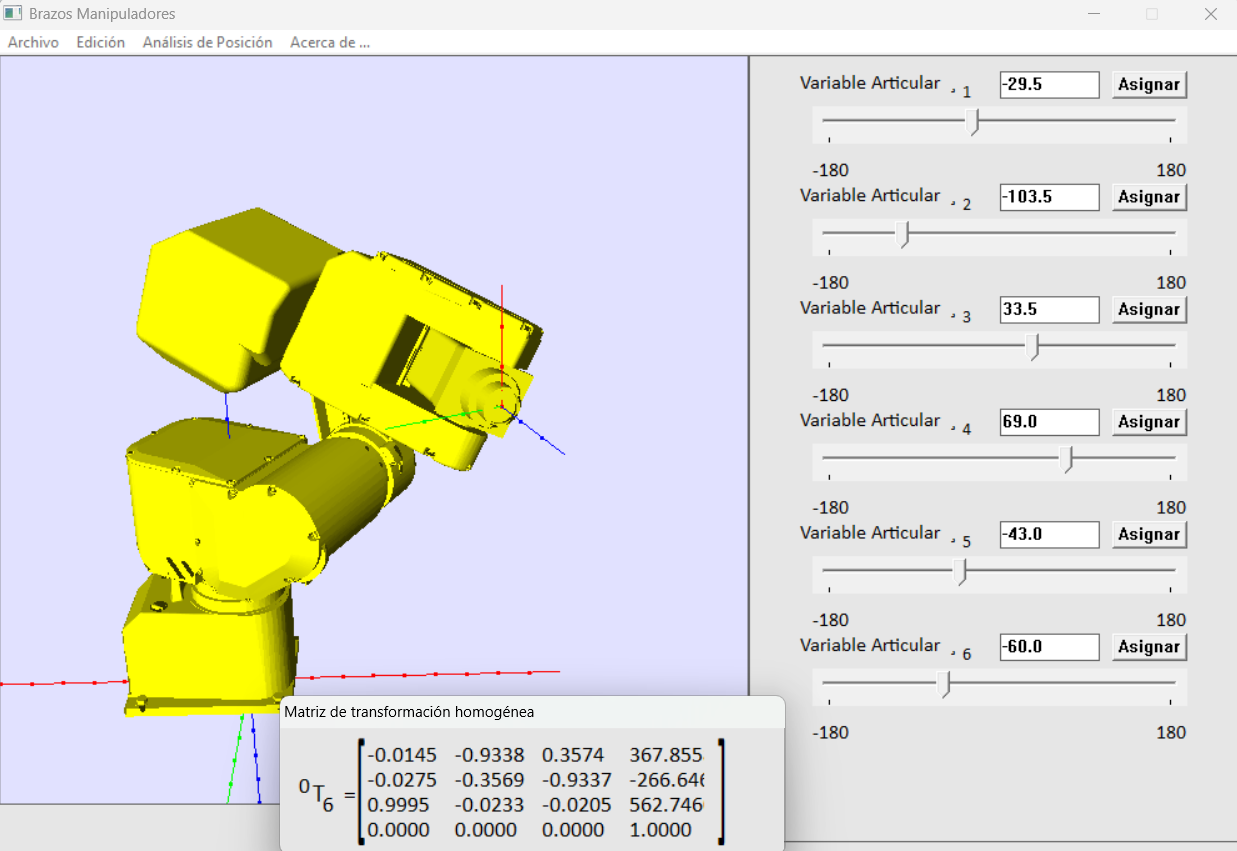Click matrix value 1.0000
1237x851 pixels.
point(660,830)
